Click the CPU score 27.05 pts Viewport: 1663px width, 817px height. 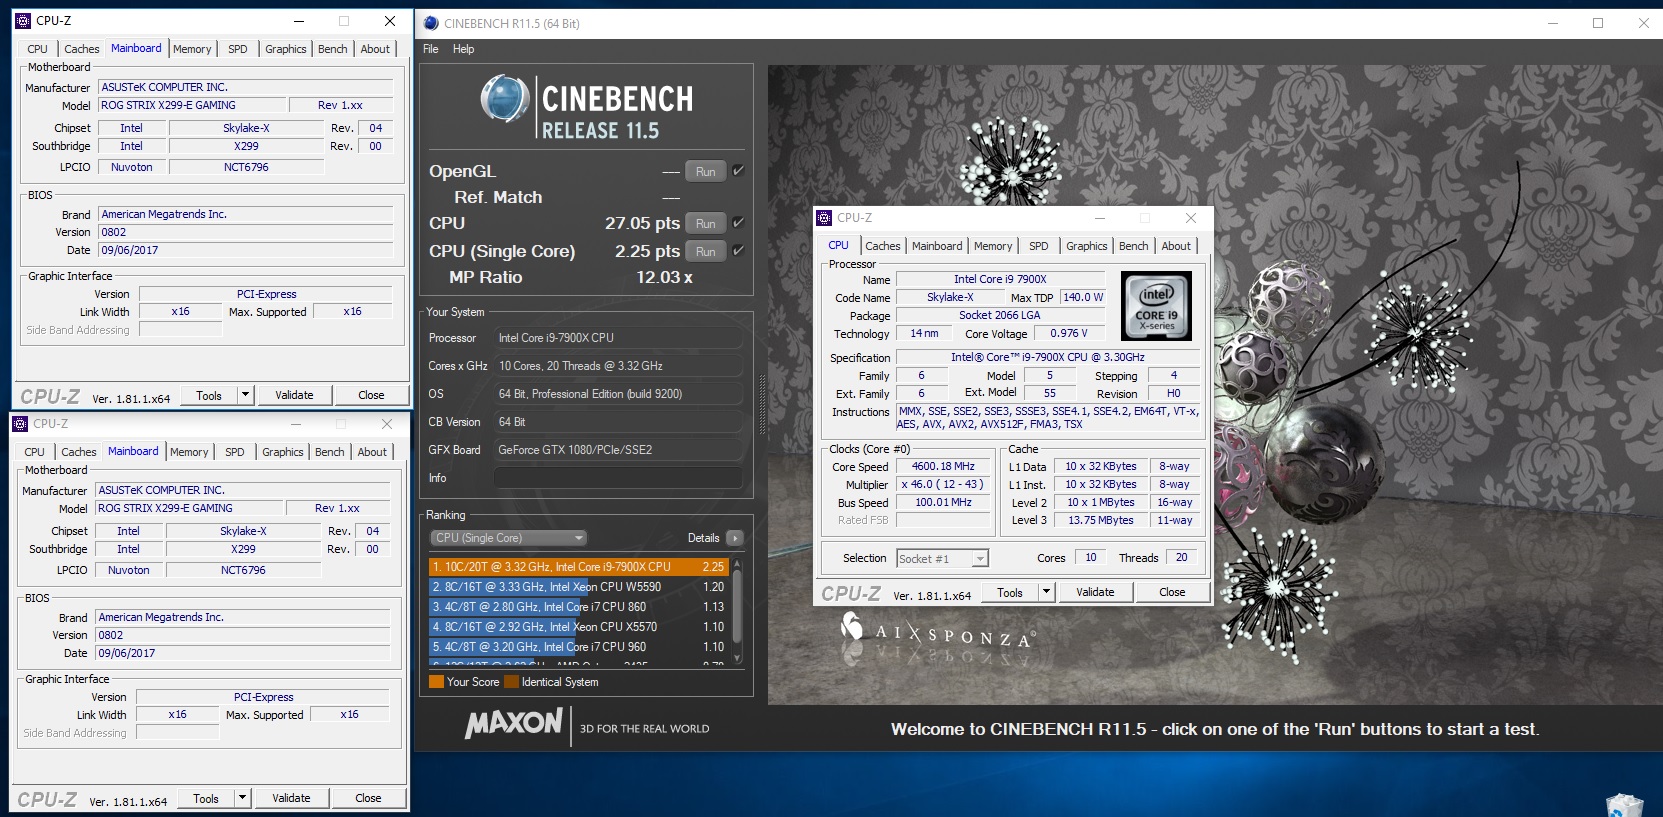[x=642, y=223]
